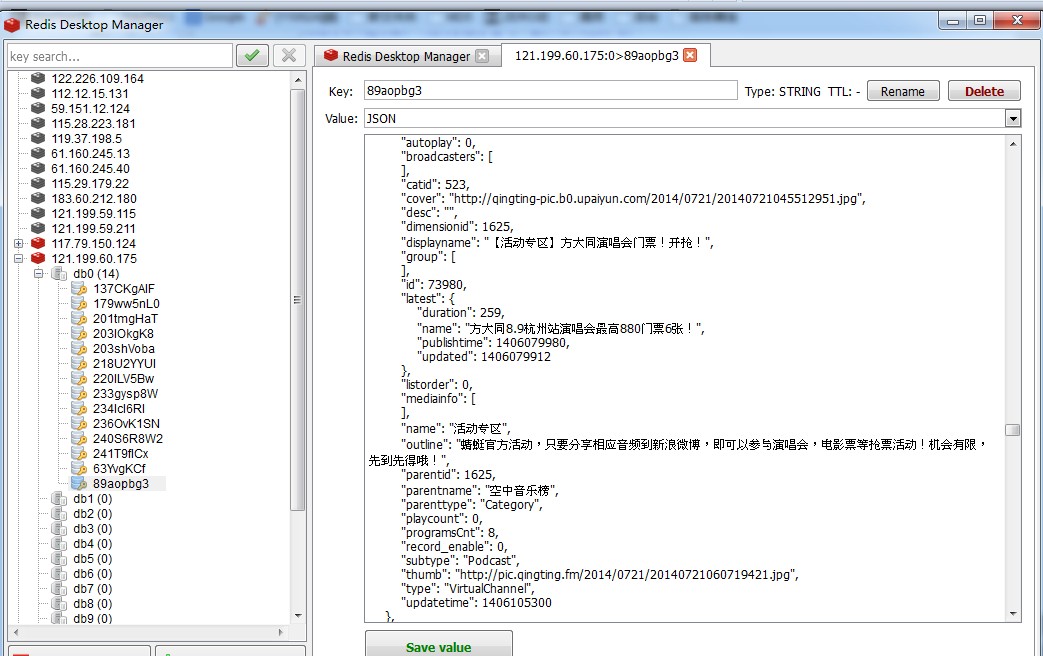The image size is (1043, 656).
Task: Select server icon for 119.37.198.5
Action: [38, 138]
